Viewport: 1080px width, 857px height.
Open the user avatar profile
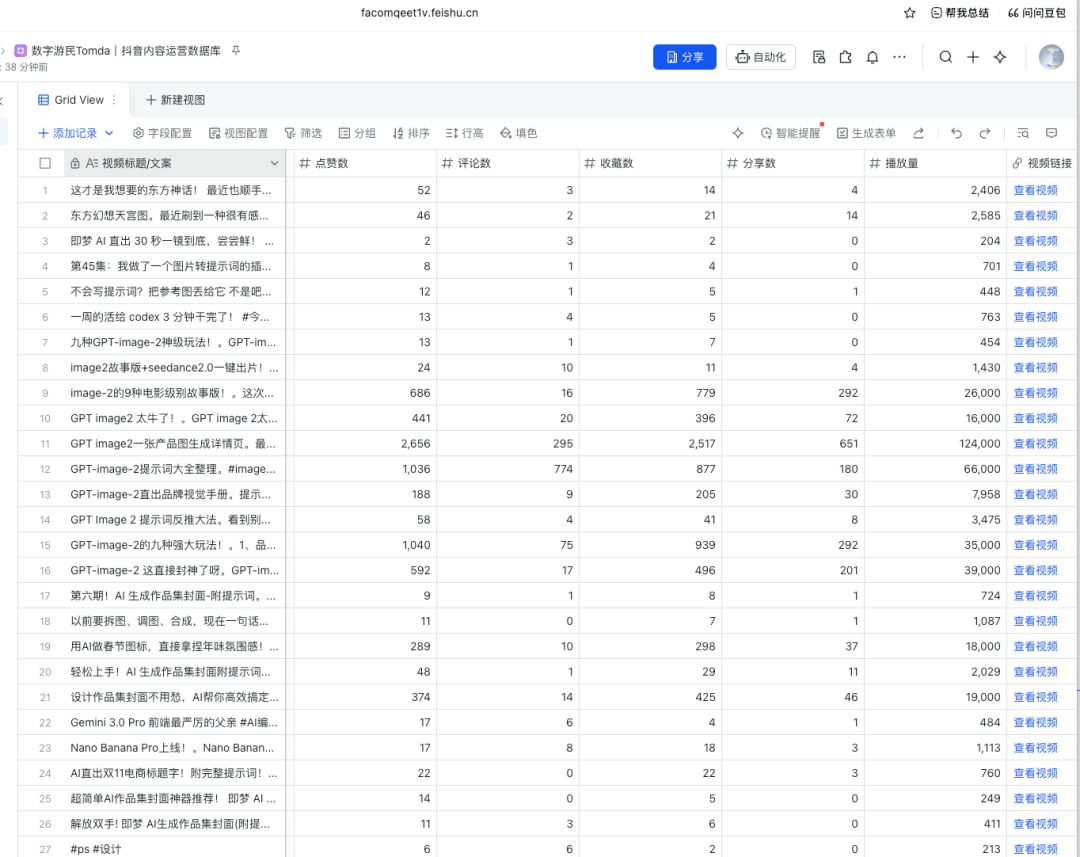tap(1051, 57)
